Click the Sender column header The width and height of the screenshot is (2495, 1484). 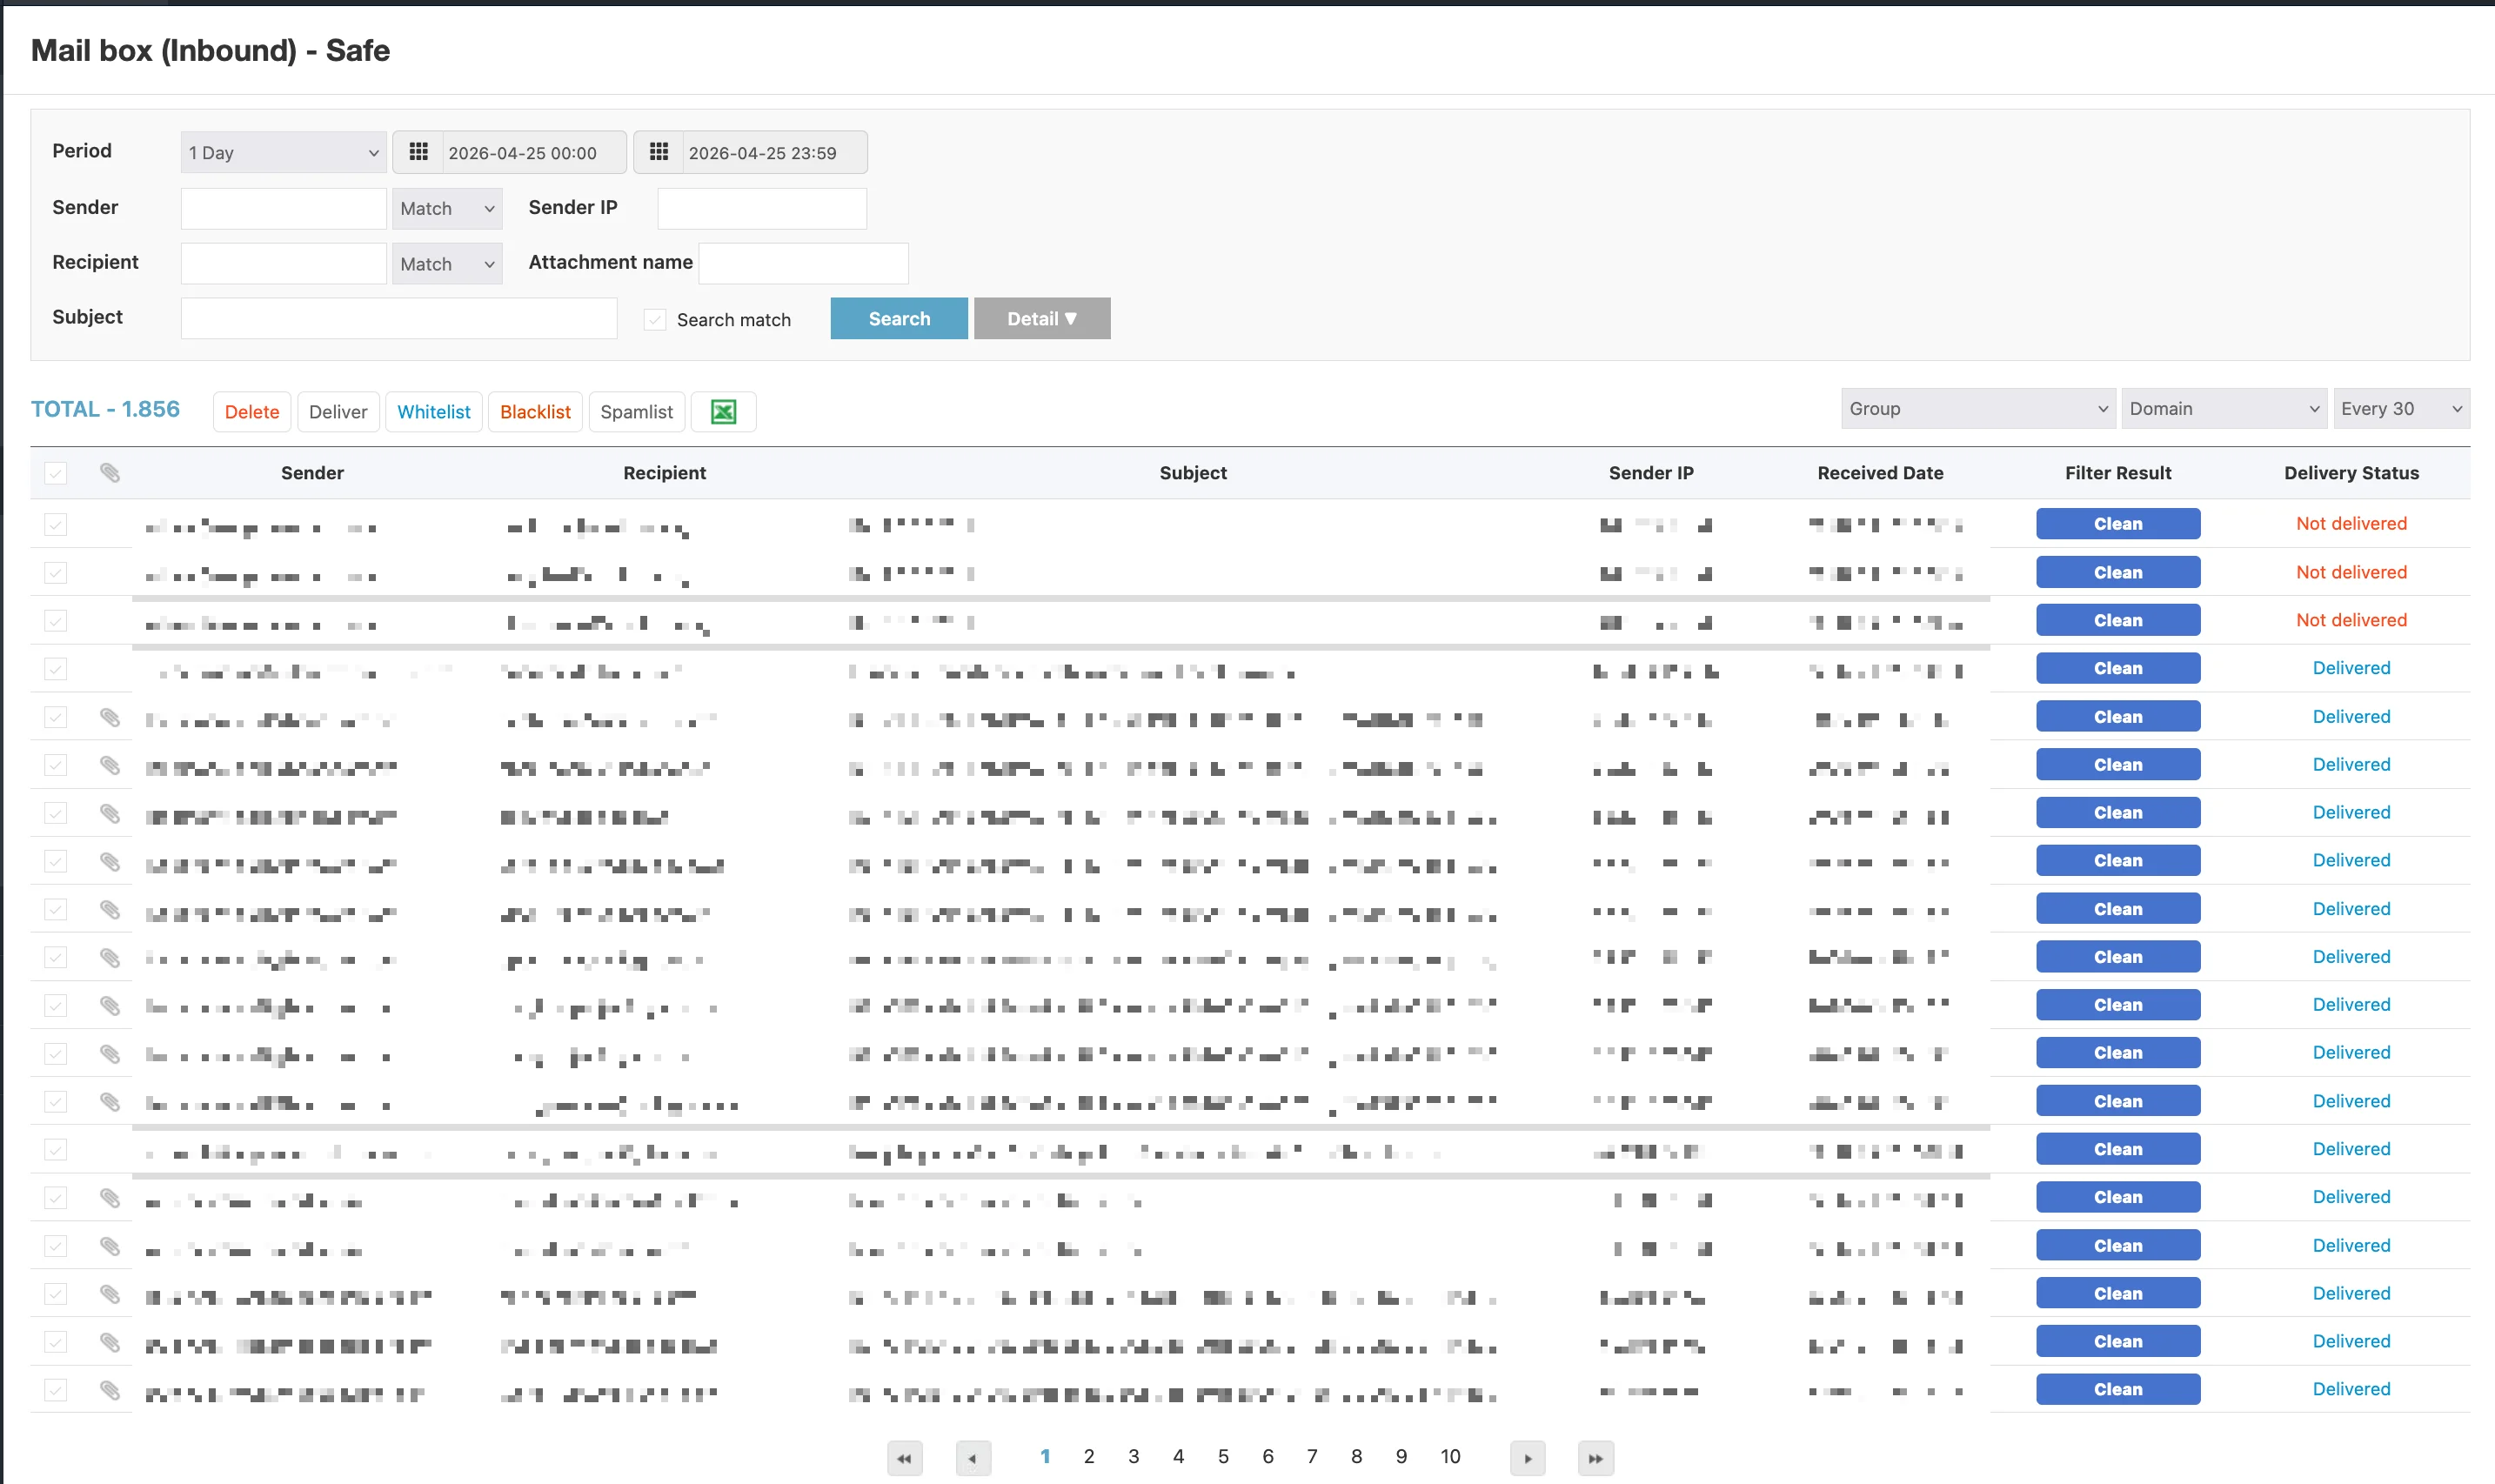tap(312, 473)
